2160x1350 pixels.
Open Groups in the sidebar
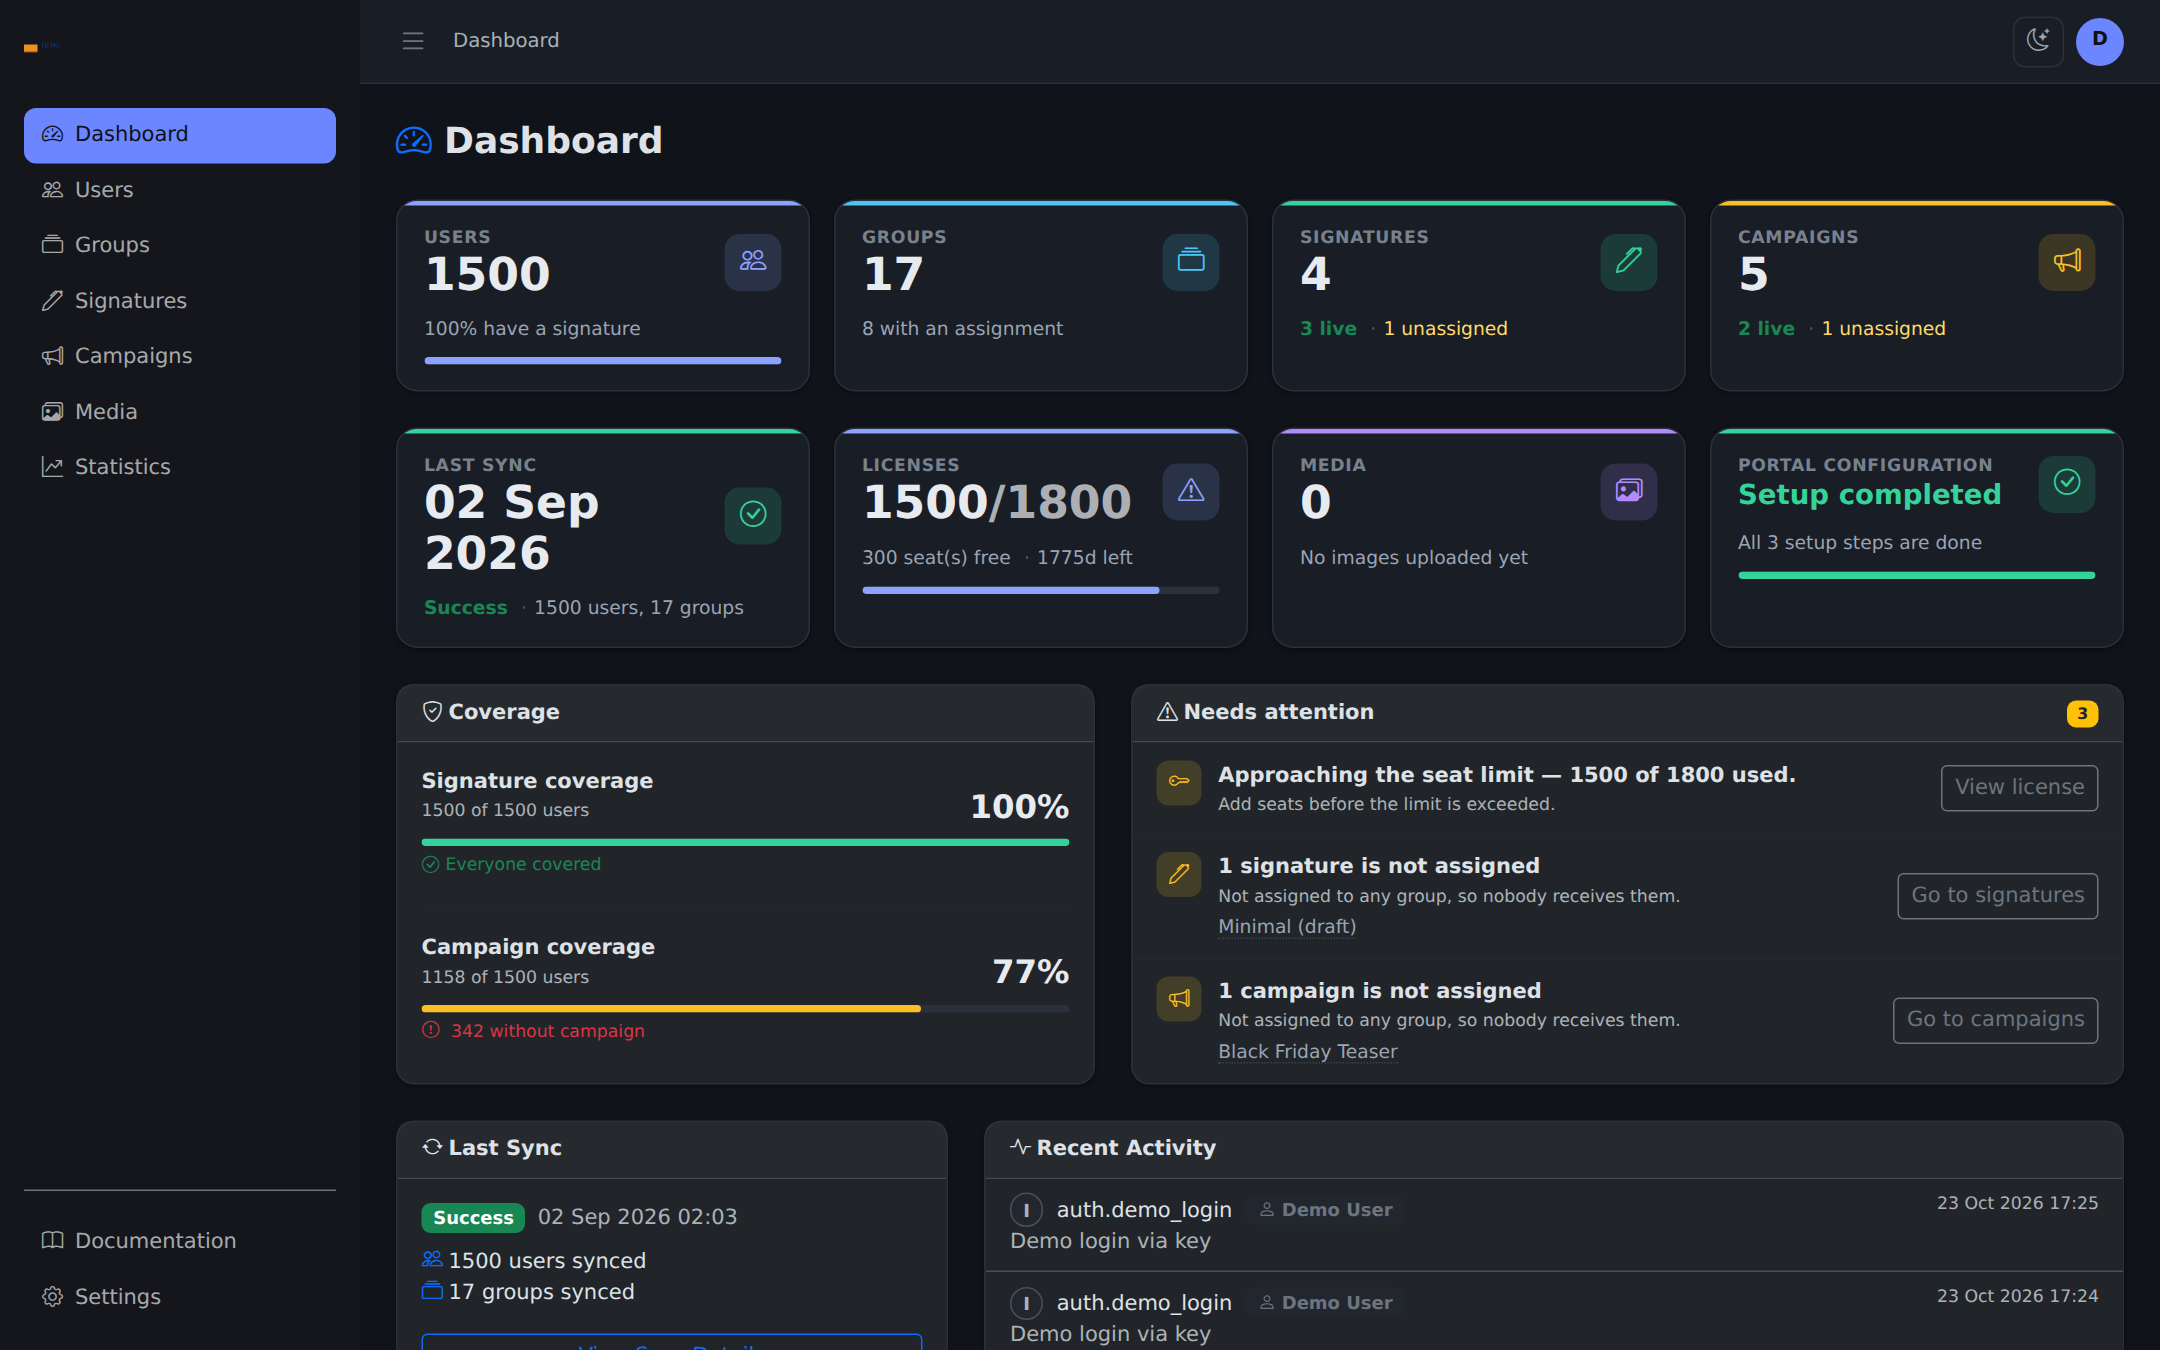click(180, 245)
